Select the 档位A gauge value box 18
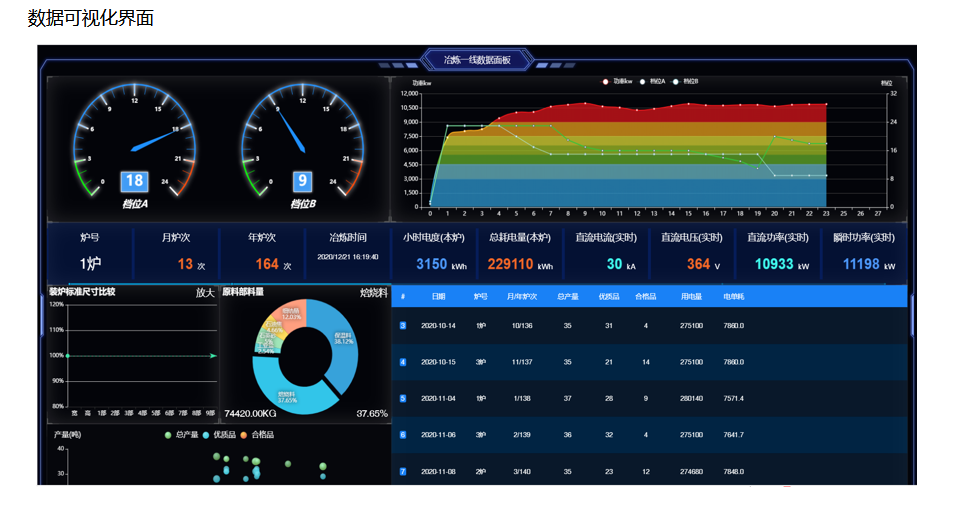954x532 pixels. click(x=134, y=181)
